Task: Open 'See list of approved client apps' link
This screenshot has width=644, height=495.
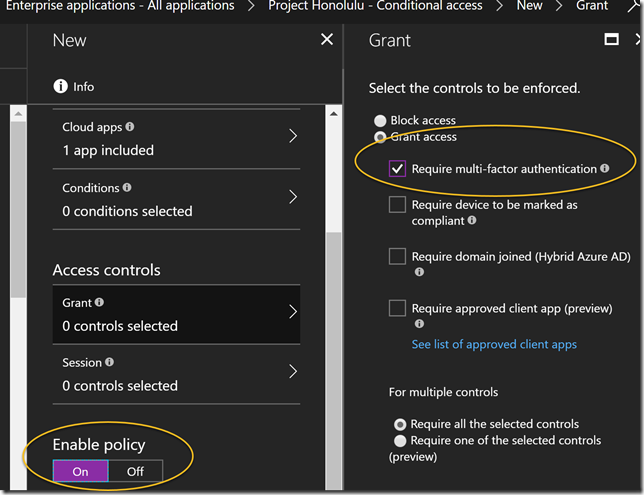Action: point(494,344)
